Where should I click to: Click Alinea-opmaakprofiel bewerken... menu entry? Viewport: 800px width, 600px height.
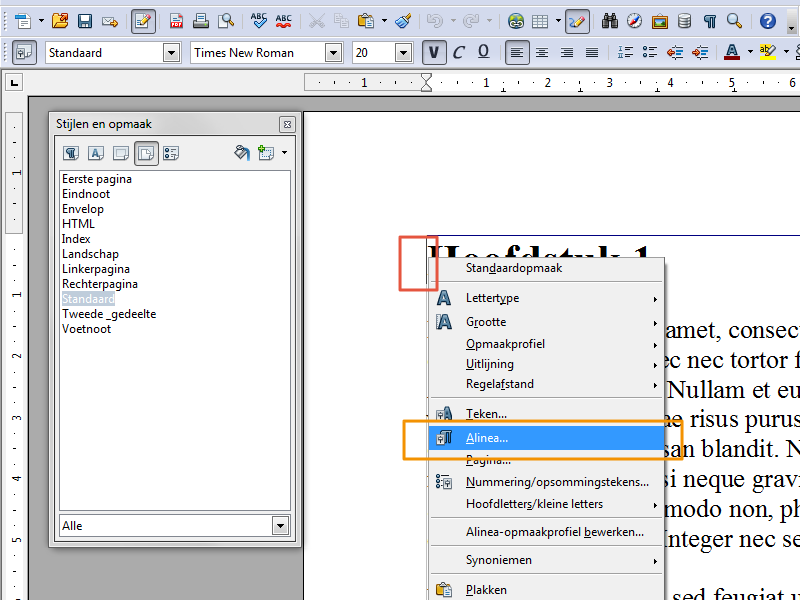click(x=546, y=532)
